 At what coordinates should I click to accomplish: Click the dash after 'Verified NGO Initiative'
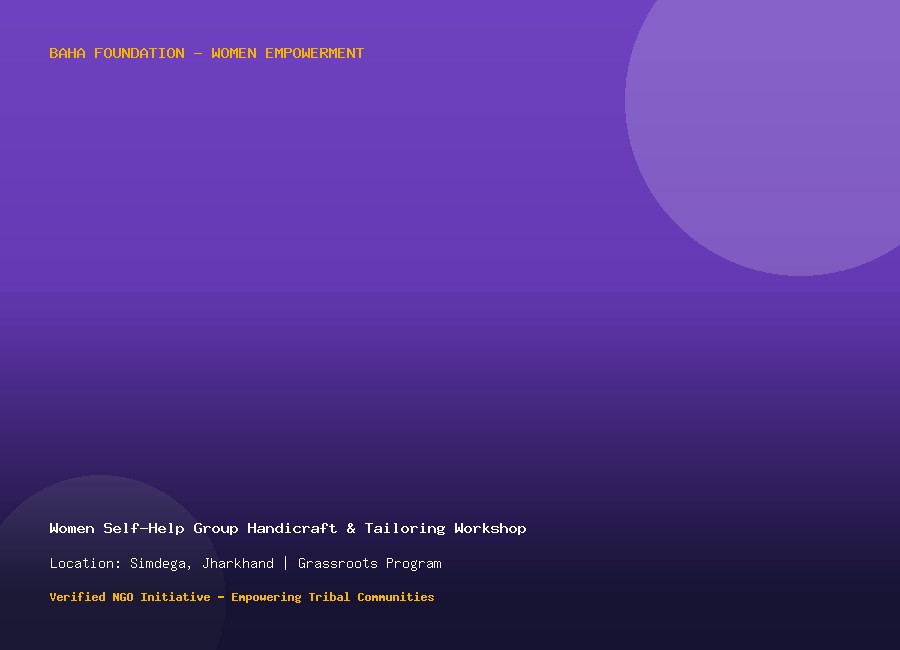click(221, 597)
